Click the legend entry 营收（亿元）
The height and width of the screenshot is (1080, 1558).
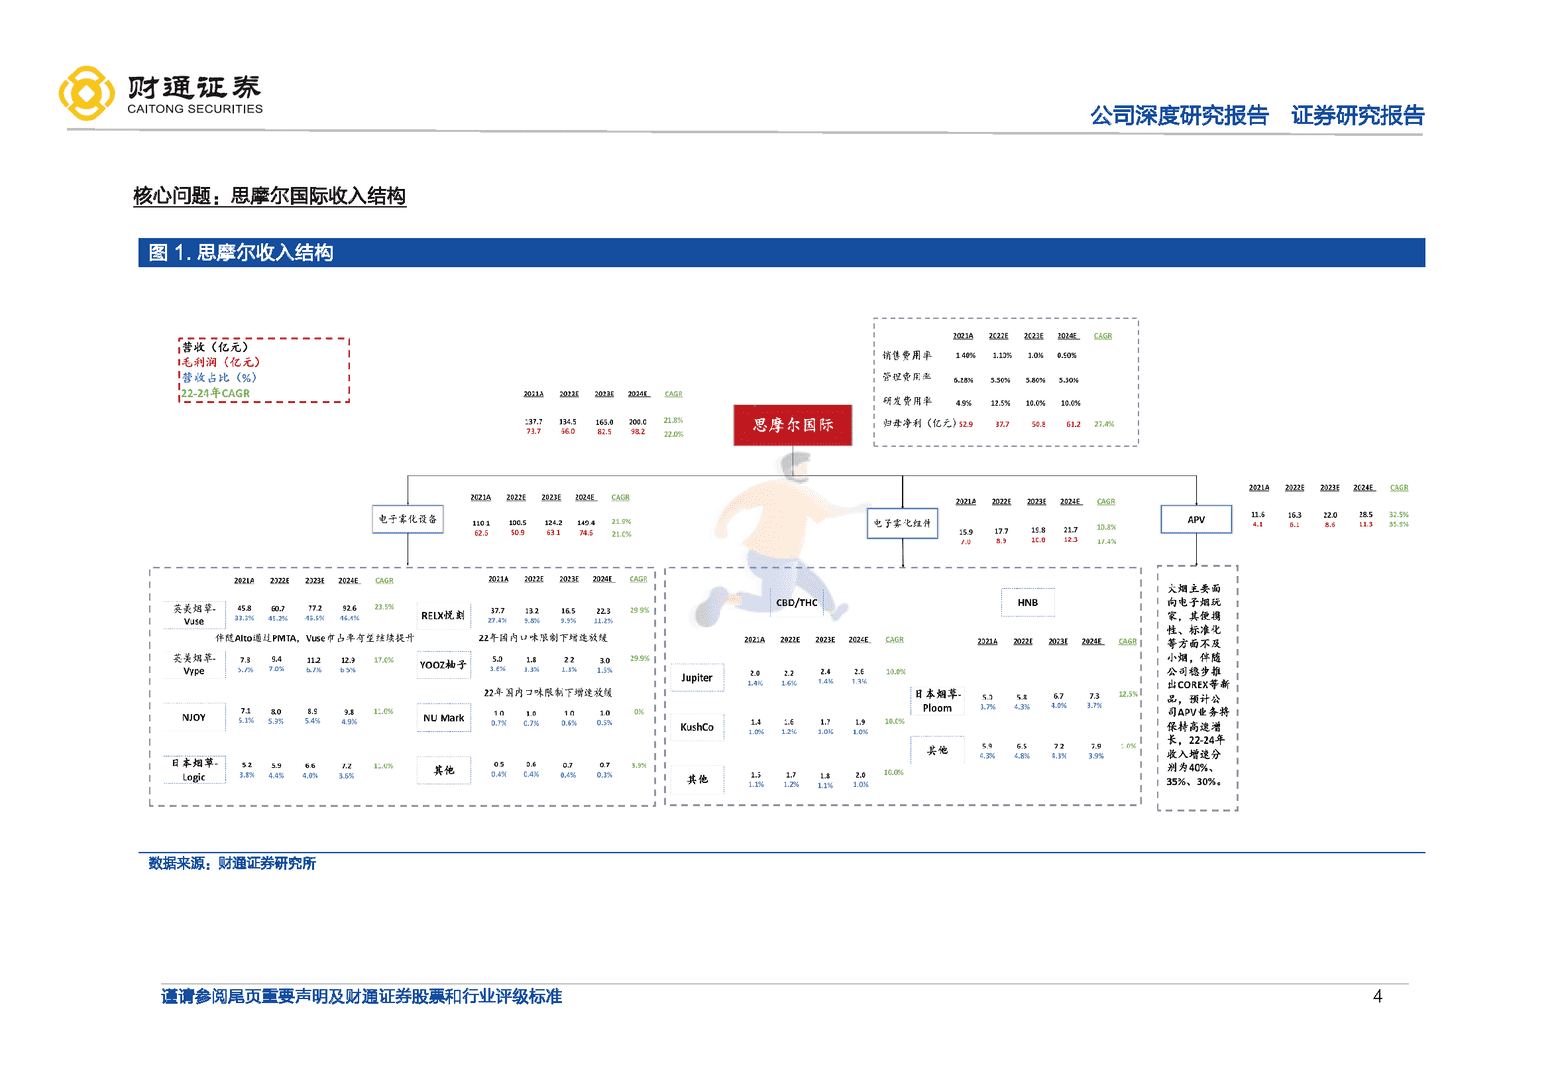(215, 347)
